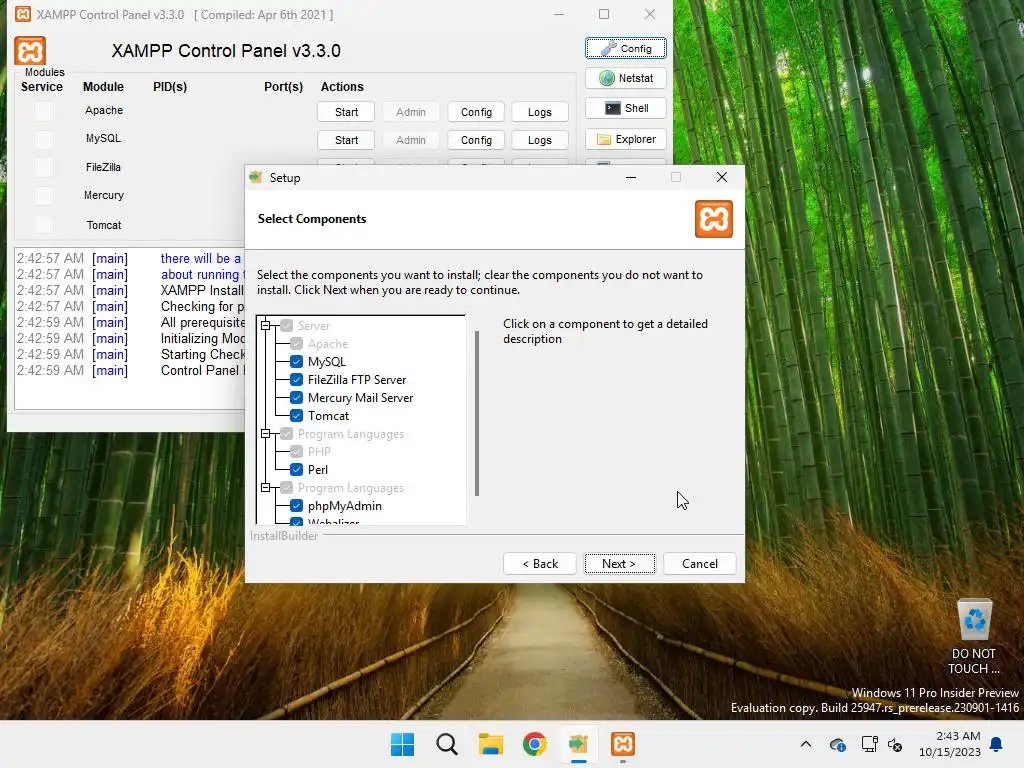Select MySQL tree item label
Screen dimensions: 1024x768
click(327, 362)
